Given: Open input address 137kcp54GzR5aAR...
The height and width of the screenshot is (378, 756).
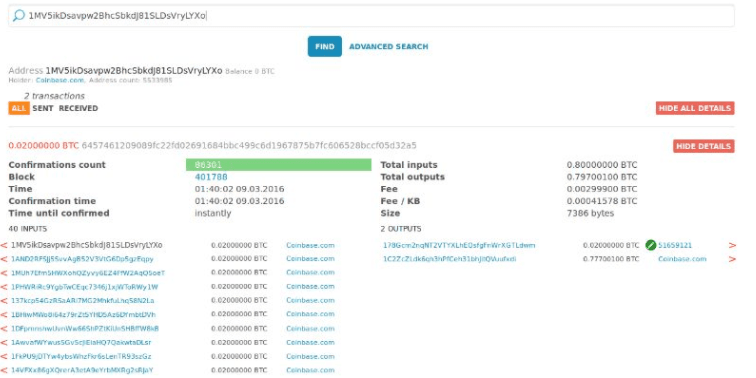Looking at the screenshot, I should (x=82, y=301).
